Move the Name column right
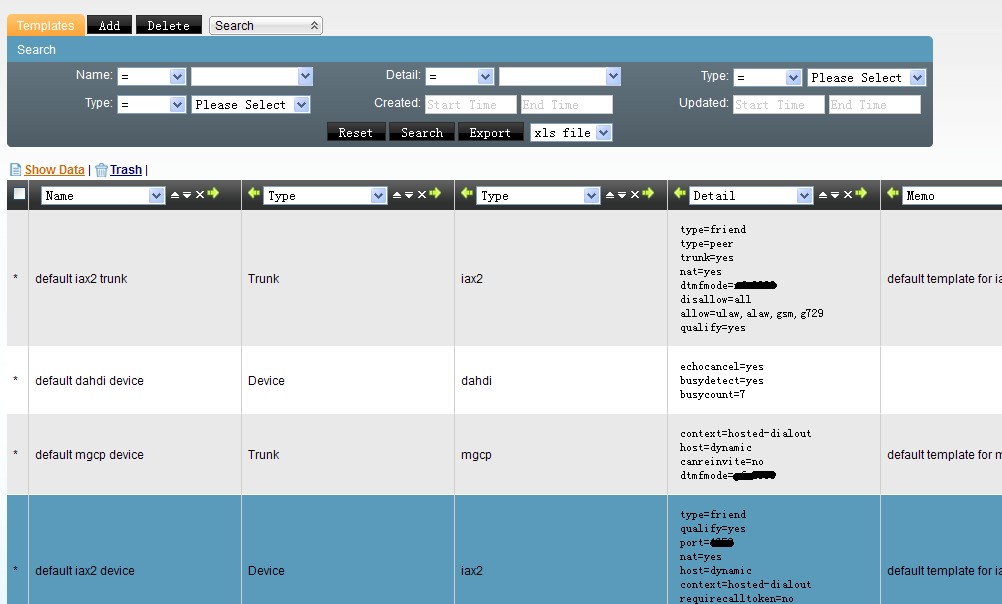This screenshot has height=604, width=1002. tap(212, 194)
